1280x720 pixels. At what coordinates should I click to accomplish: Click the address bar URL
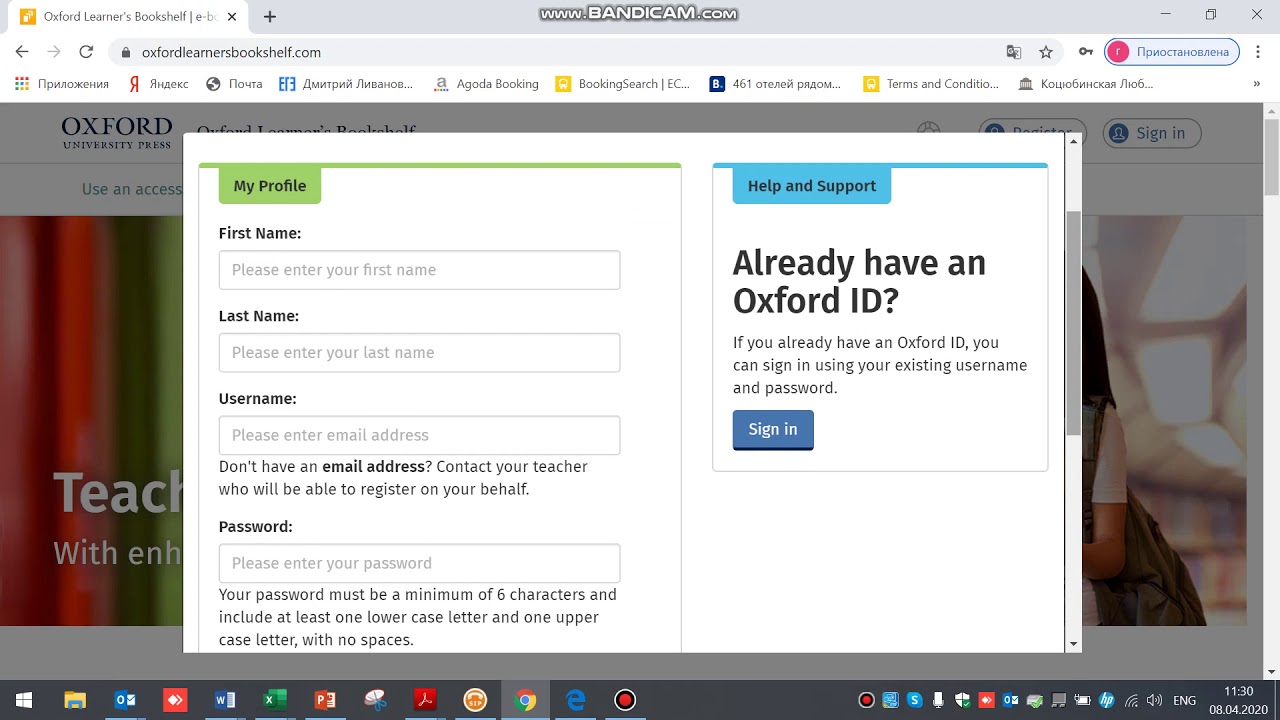[231, 52]
